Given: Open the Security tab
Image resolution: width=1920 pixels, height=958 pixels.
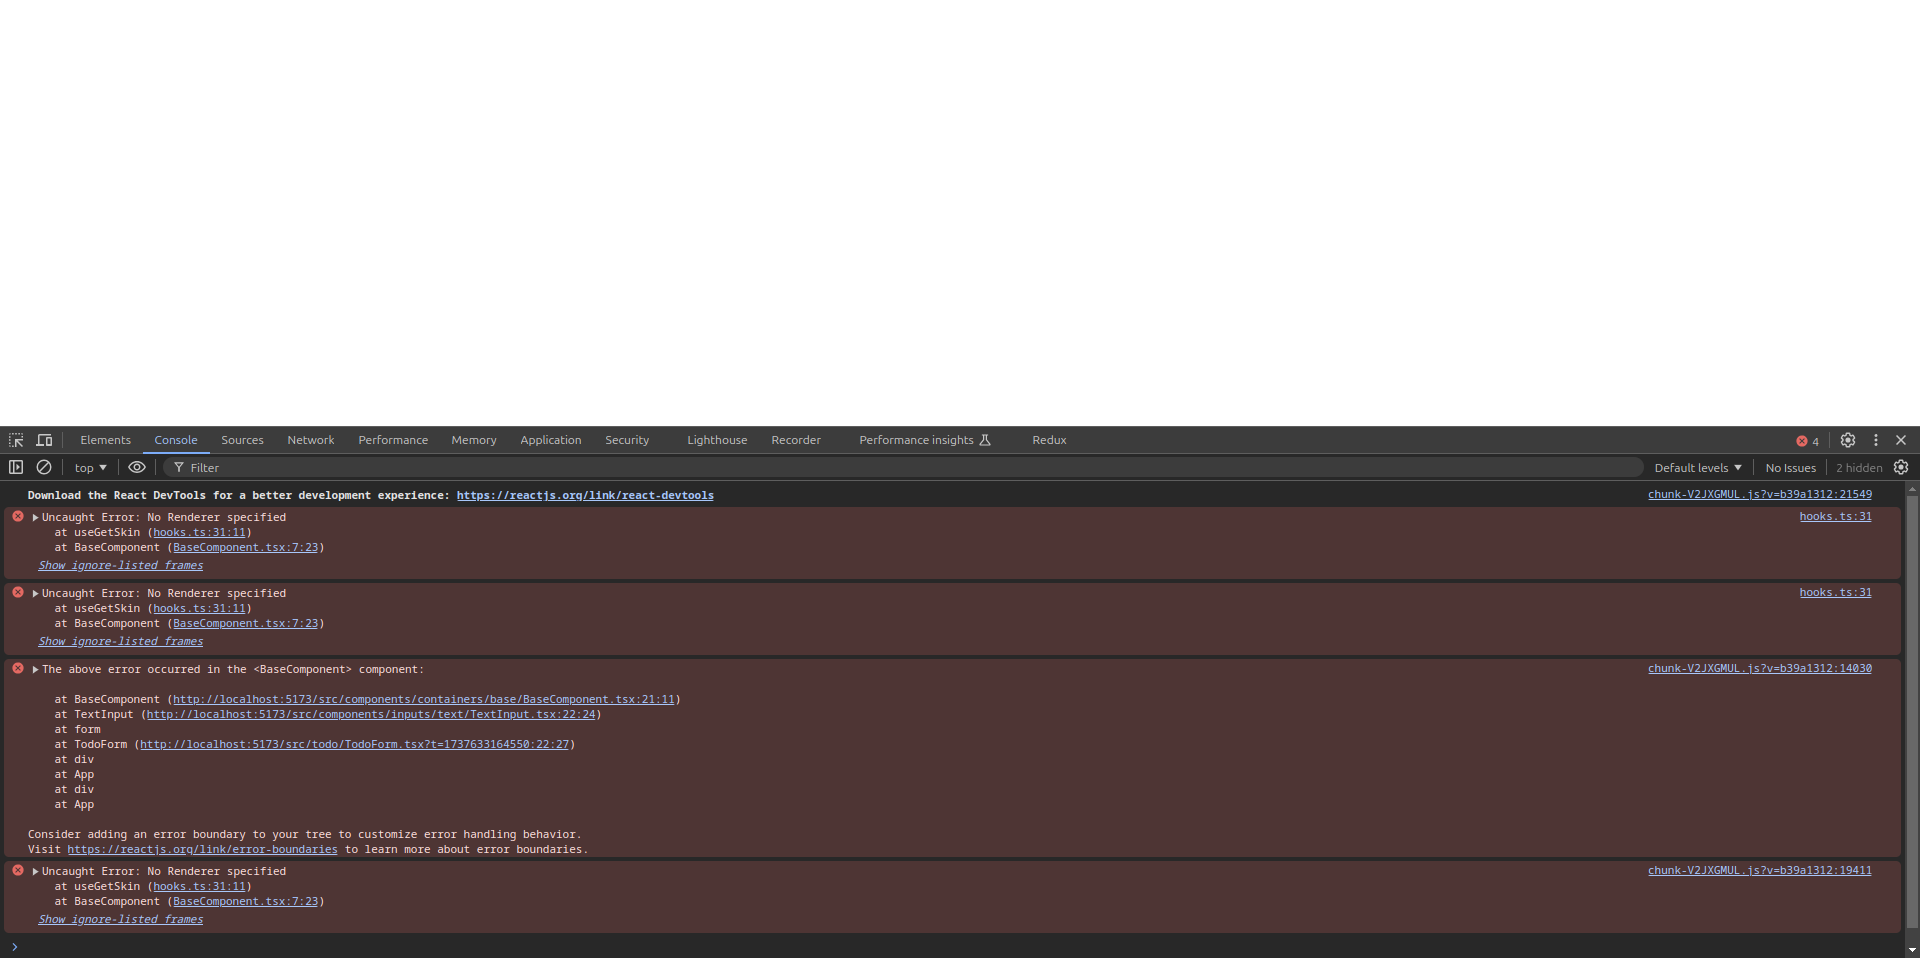Looking at the screenshot, I should (x=627, y=440).
